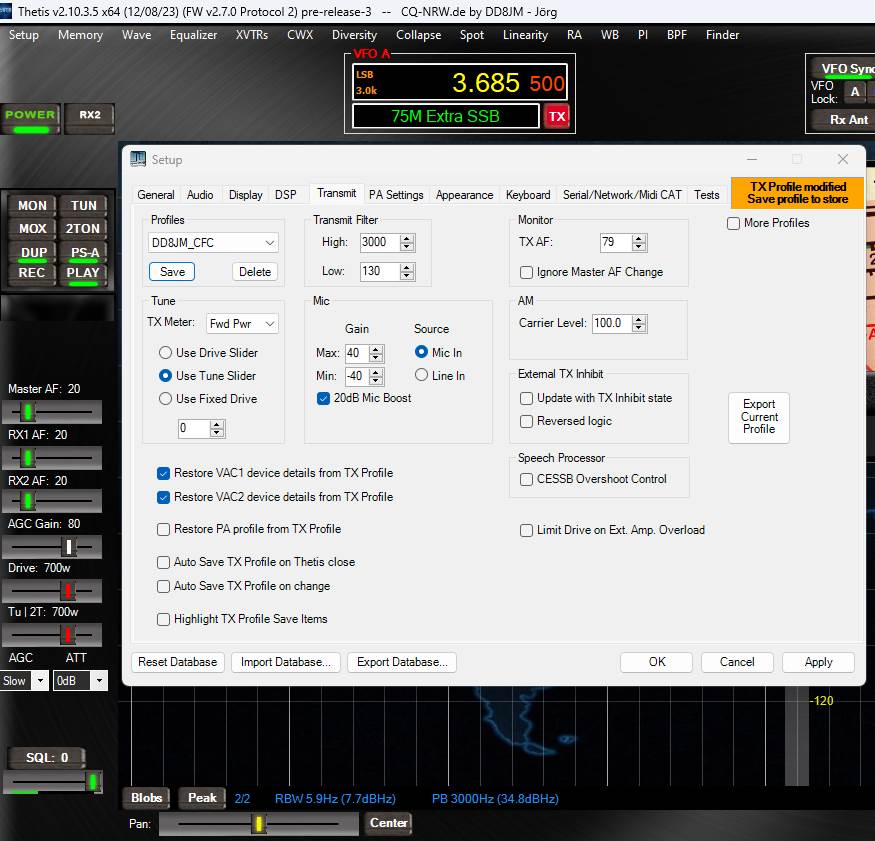Click the Transmit Filter Low stepper arrows
Screen dimensions: 875x841
407,272
